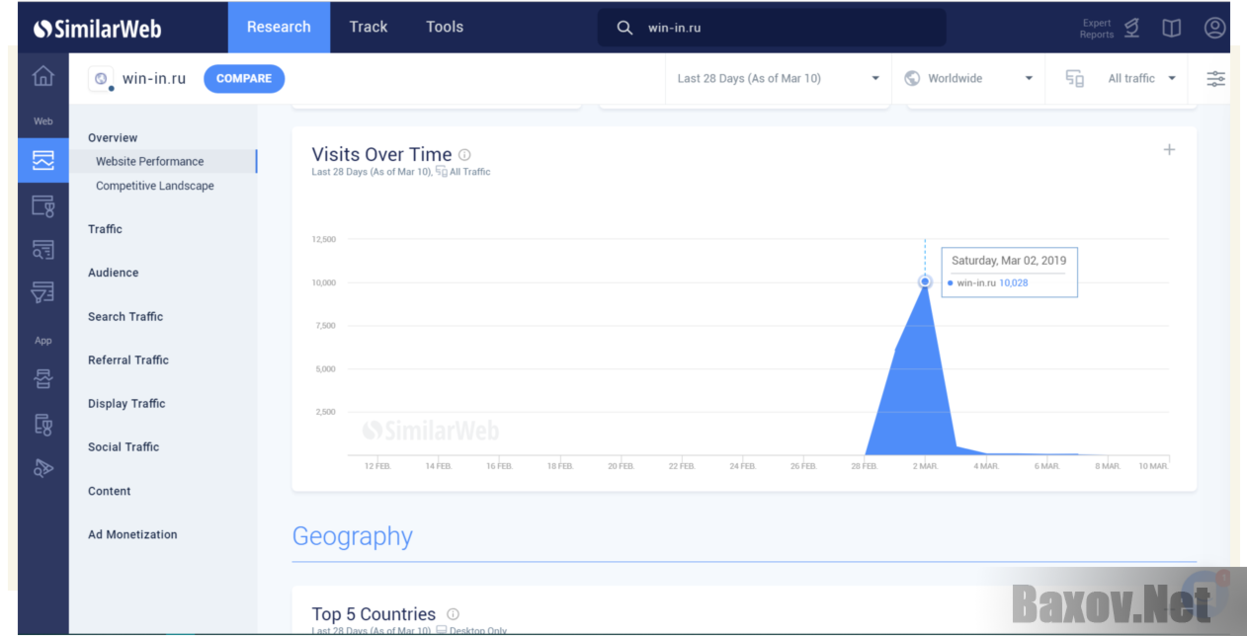The width and height of the screenshot is (1247, 636).
Task: Open Ad Monetization section
Action: 133,535
